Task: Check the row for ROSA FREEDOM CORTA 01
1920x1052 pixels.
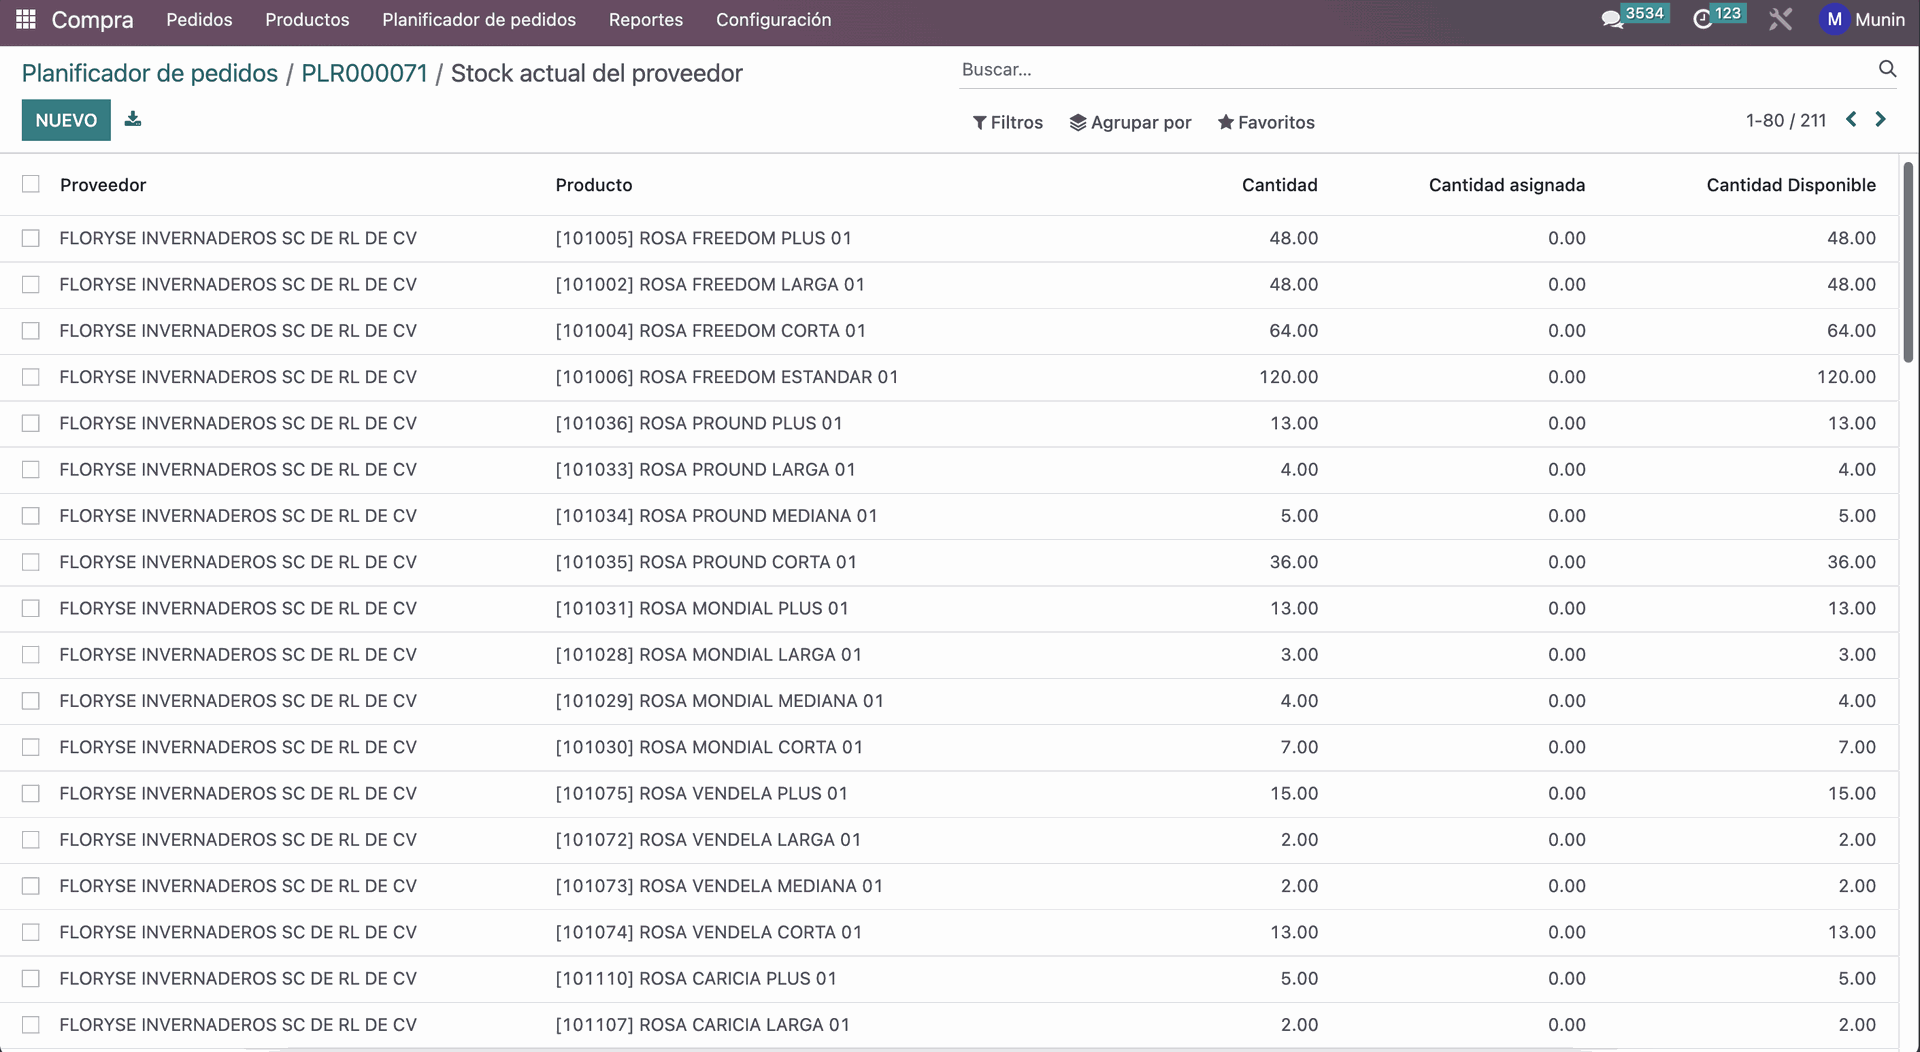Action: point(31,331)
